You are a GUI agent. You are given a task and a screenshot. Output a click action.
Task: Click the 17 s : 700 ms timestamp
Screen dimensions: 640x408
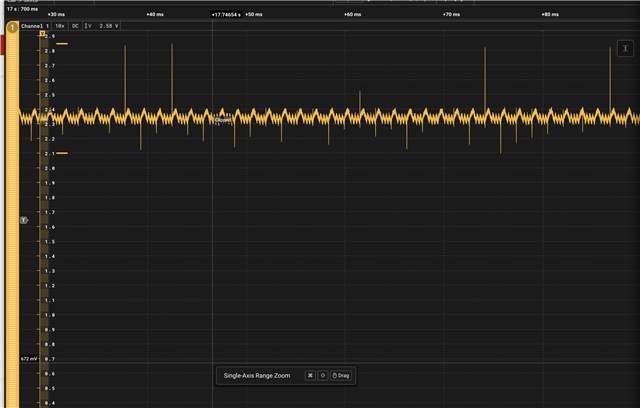(22, 9)
